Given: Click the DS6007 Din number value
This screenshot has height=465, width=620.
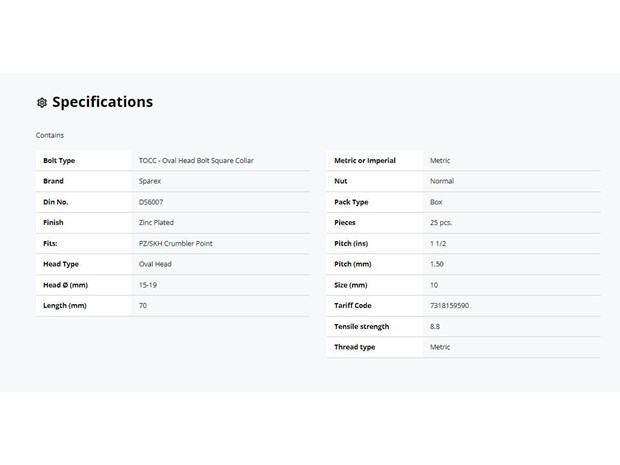Looking at the screenshot, I should click(153, 202).
